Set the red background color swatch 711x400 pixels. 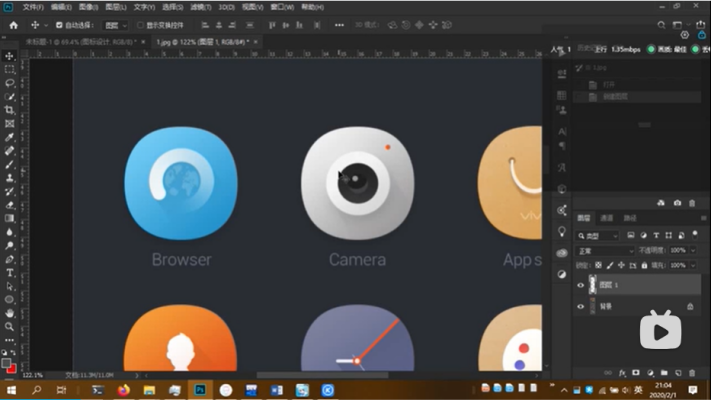(x=12, y=368)
